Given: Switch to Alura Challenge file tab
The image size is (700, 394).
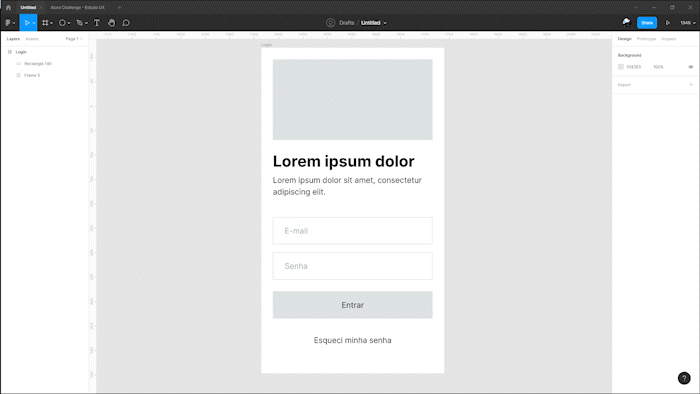Looking at the screenshot, I should 77,8.
